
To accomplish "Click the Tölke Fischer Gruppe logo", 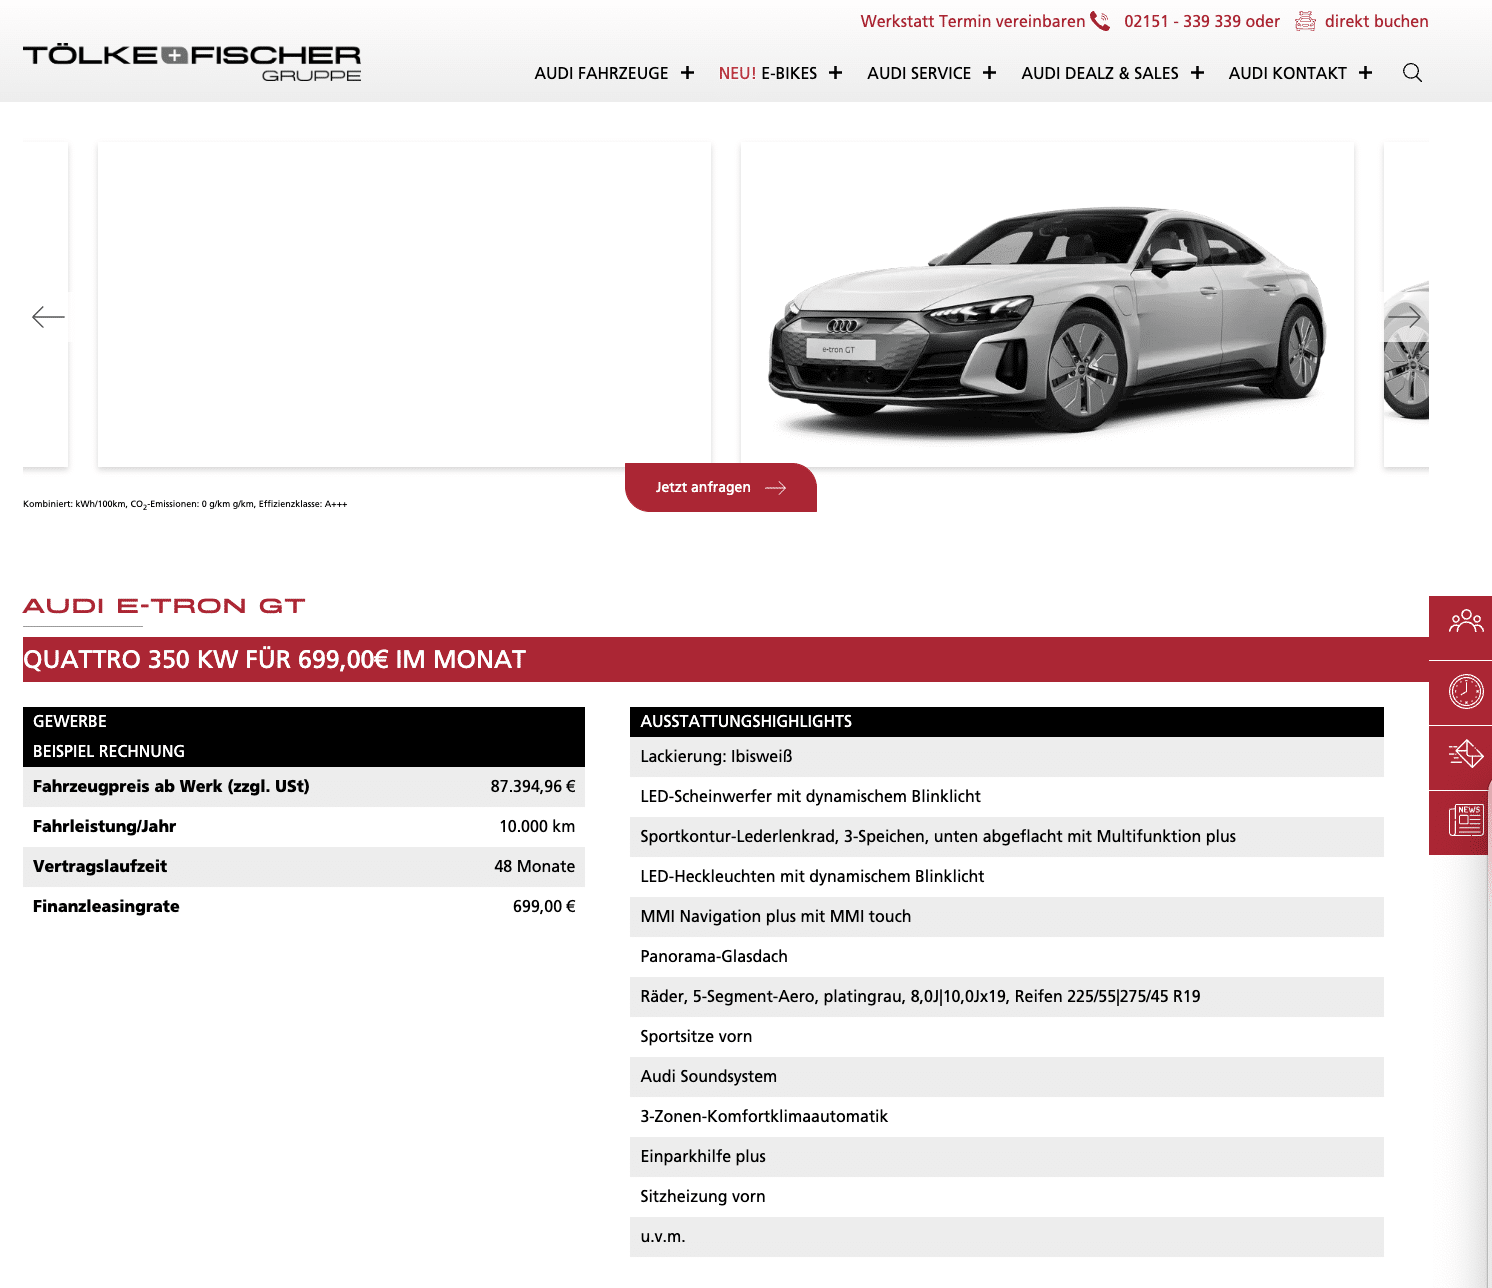I will click(x=192, y=62).
